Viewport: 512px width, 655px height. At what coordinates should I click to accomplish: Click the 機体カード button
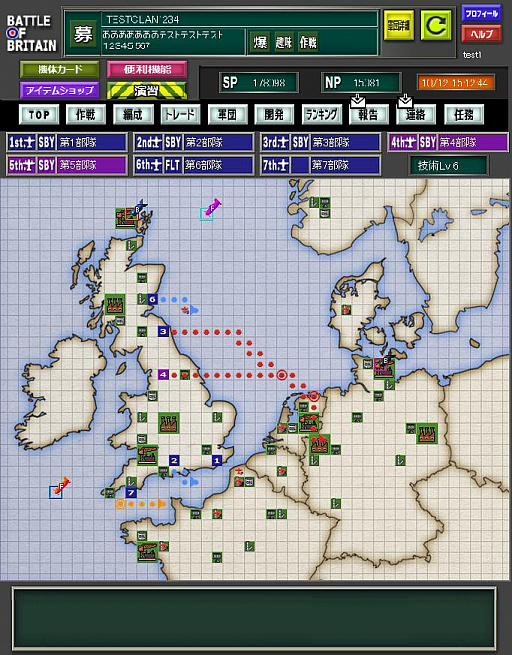pos(60,70)
